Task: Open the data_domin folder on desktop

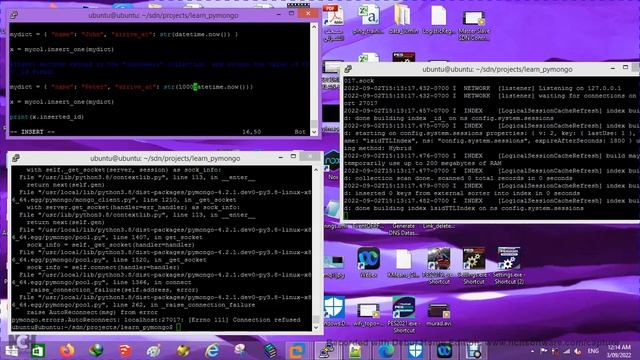Action: tap(403, 19)
